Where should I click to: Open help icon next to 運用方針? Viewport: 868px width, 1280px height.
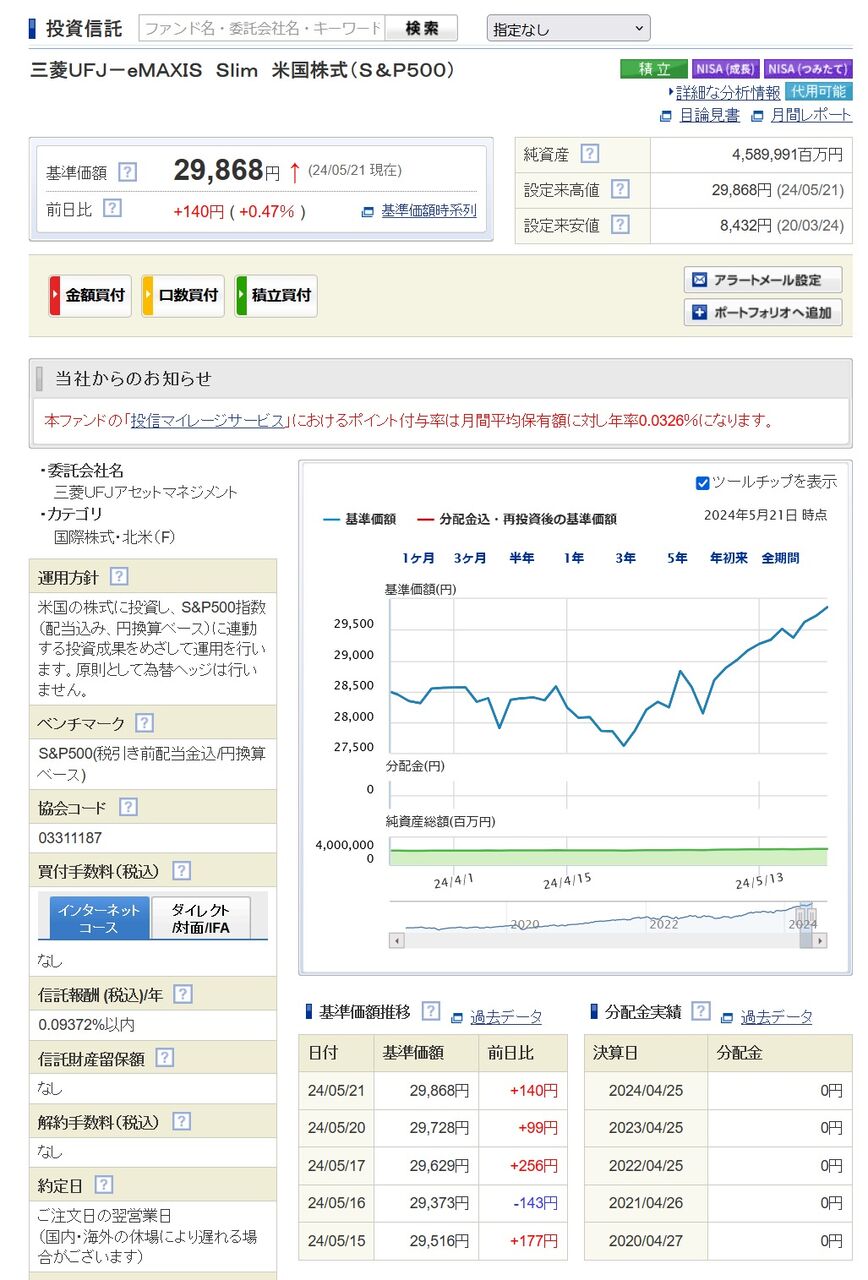[x=119, y=576]
